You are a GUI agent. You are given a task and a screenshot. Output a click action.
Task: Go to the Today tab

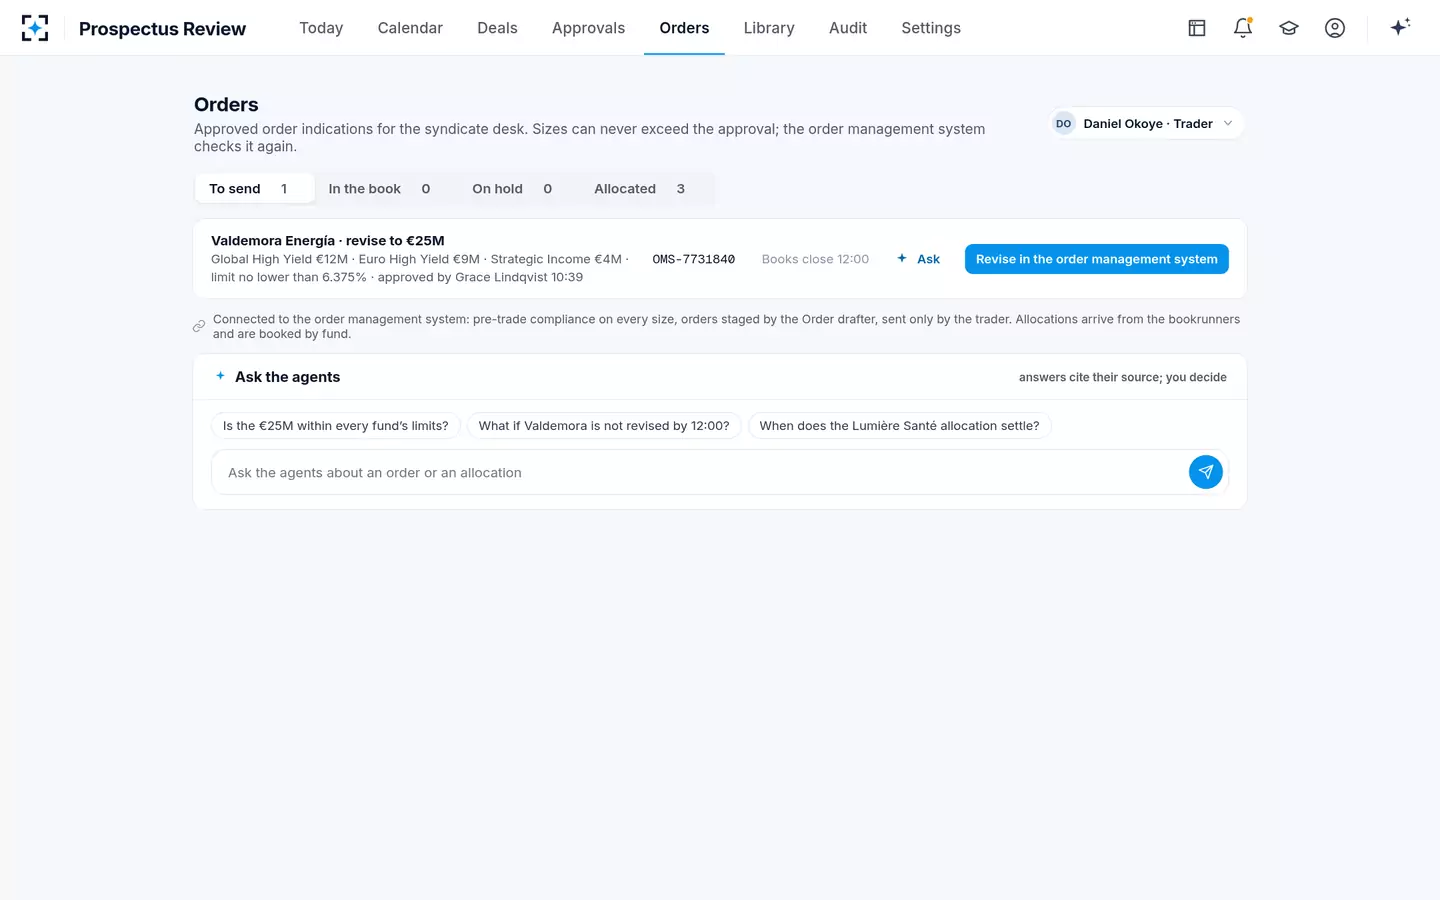[x=321, y=28]
